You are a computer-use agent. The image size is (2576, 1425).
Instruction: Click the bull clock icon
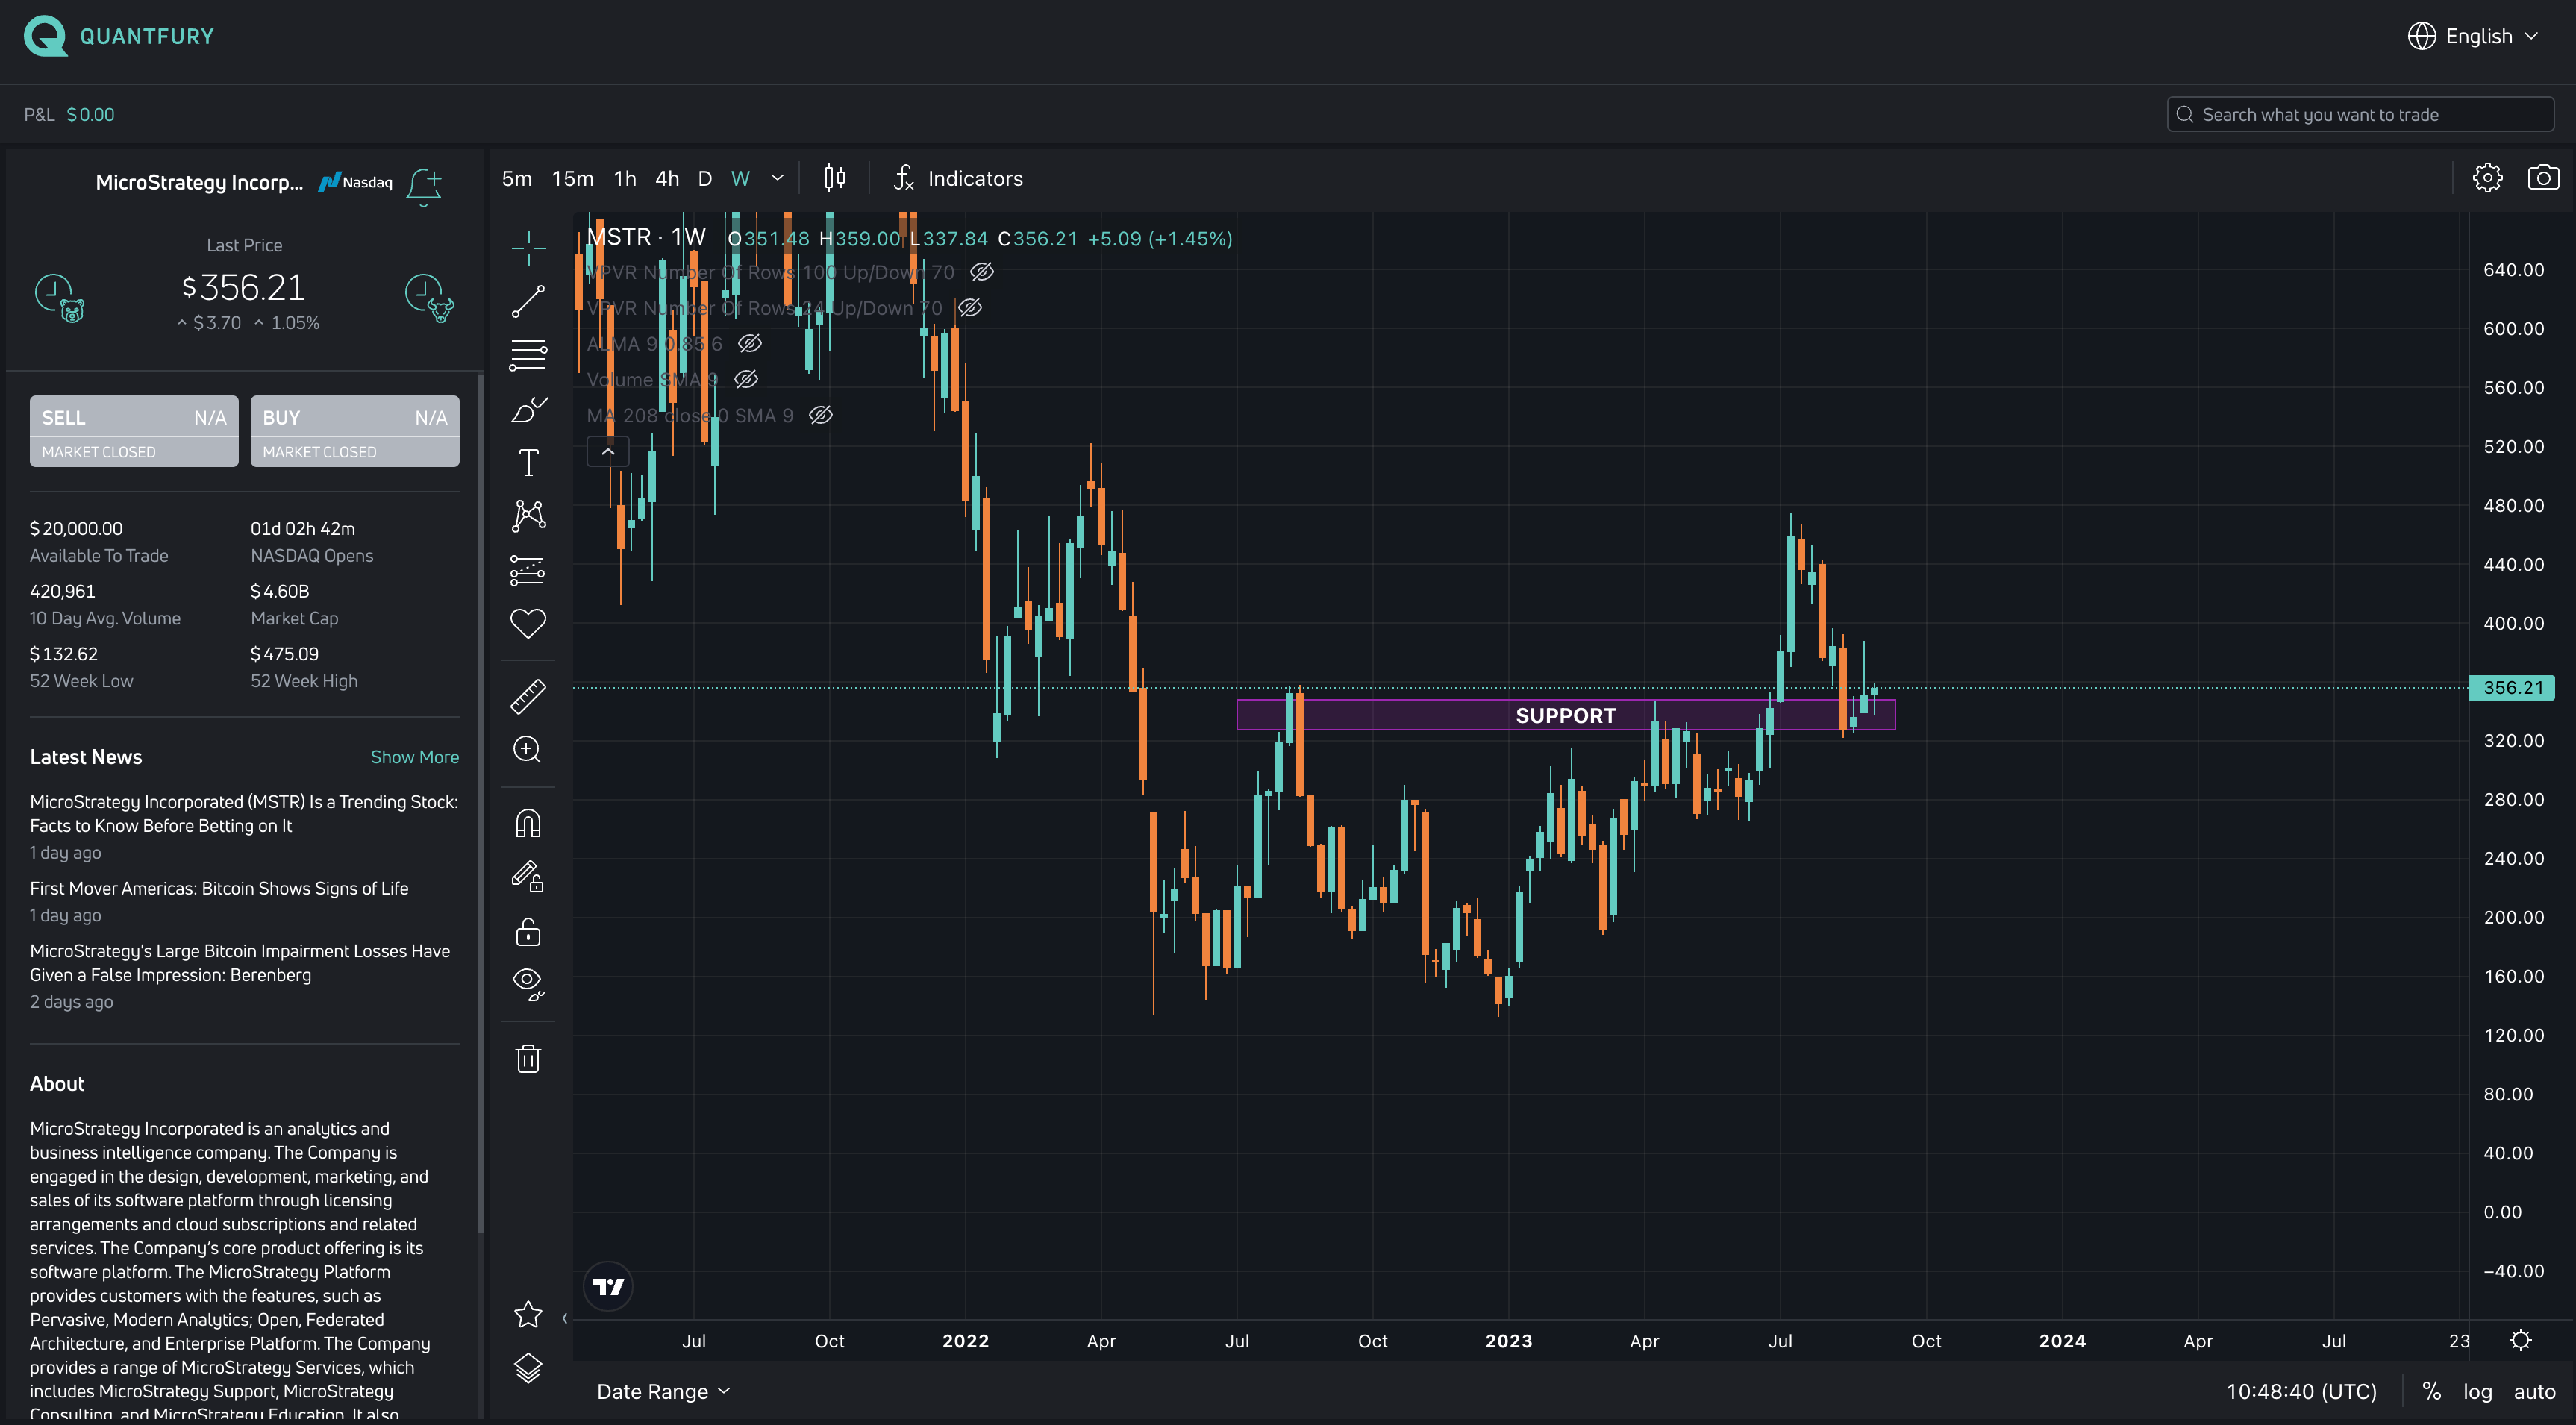430,298
